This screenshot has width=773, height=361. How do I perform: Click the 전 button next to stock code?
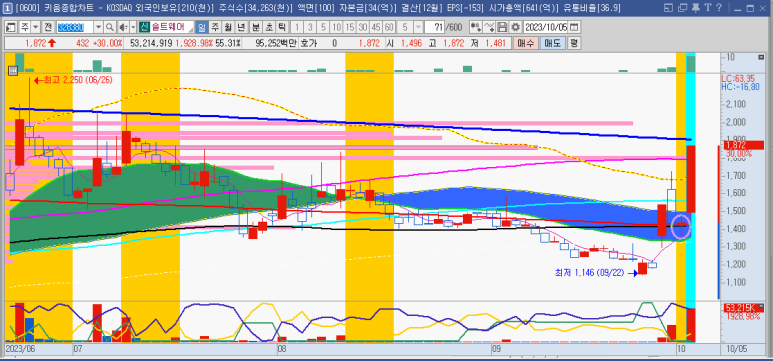tap(48, 27)
